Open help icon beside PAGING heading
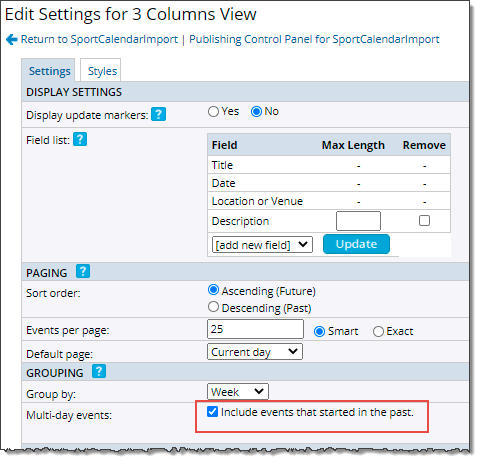Screen dimensions: 480x465 click(83, 271)
